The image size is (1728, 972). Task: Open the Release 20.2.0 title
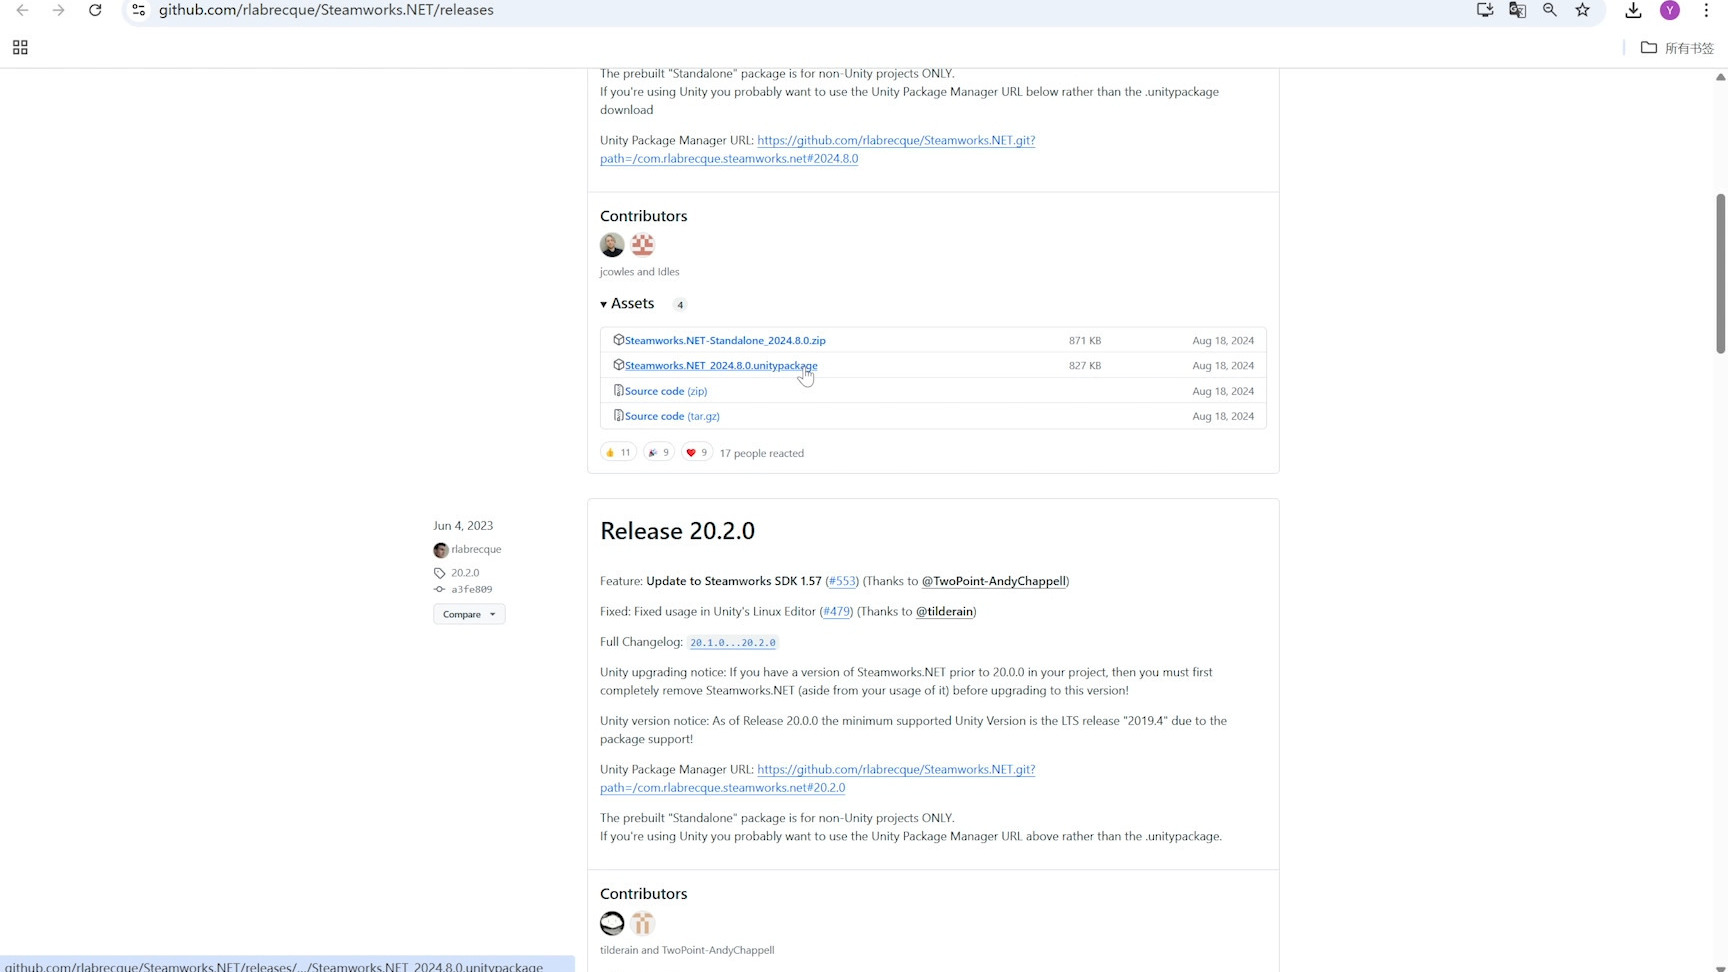tap(677, 531)
